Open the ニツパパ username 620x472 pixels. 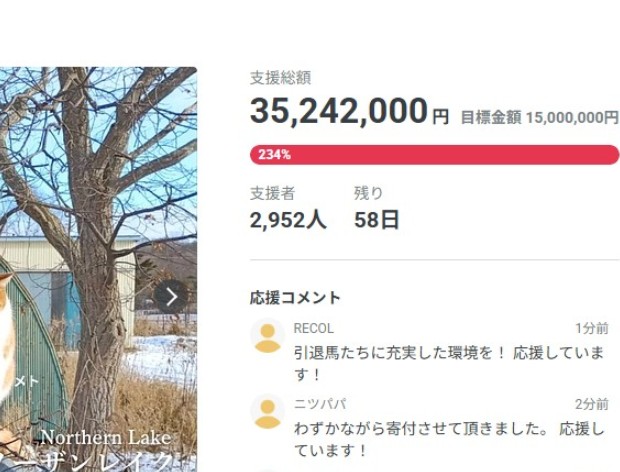320,404
